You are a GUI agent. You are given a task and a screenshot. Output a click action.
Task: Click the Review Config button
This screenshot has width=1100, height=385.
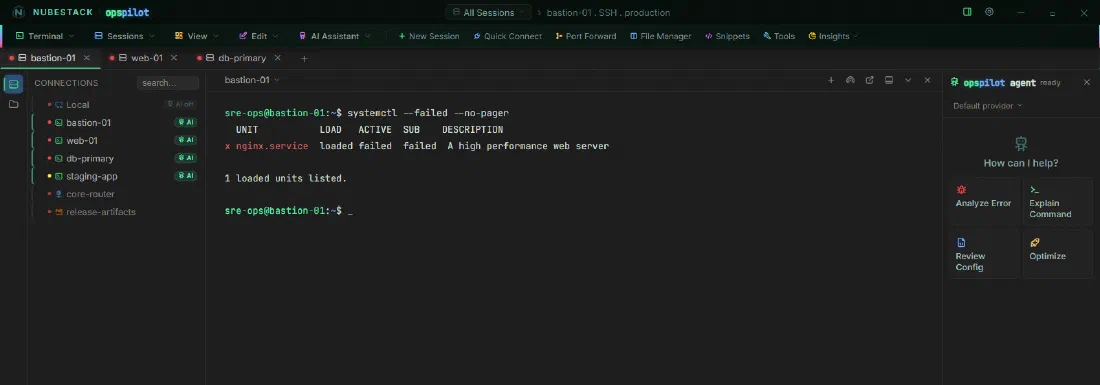tap(984, 254)
